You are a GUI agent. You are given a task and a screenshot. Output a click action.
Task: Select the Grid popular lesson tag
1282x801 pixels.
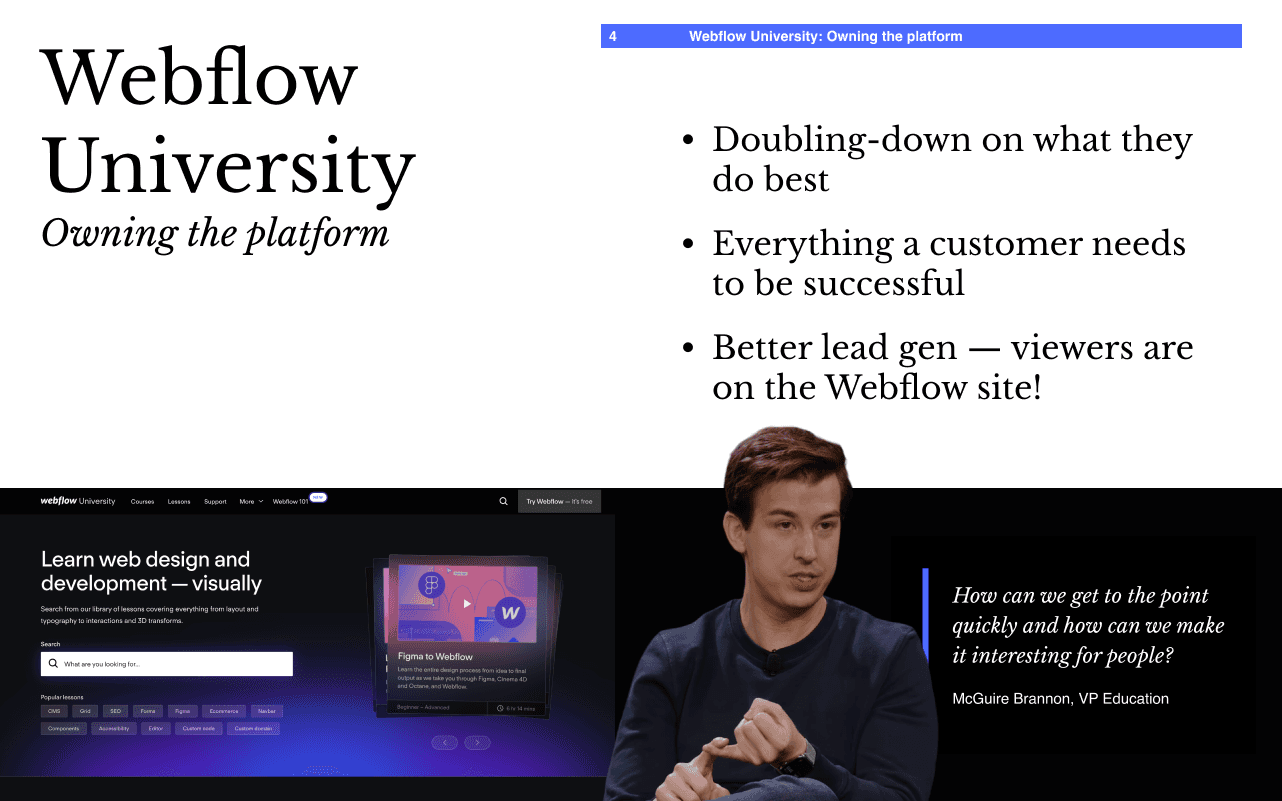pyautogui.click(x=85, y=711)
